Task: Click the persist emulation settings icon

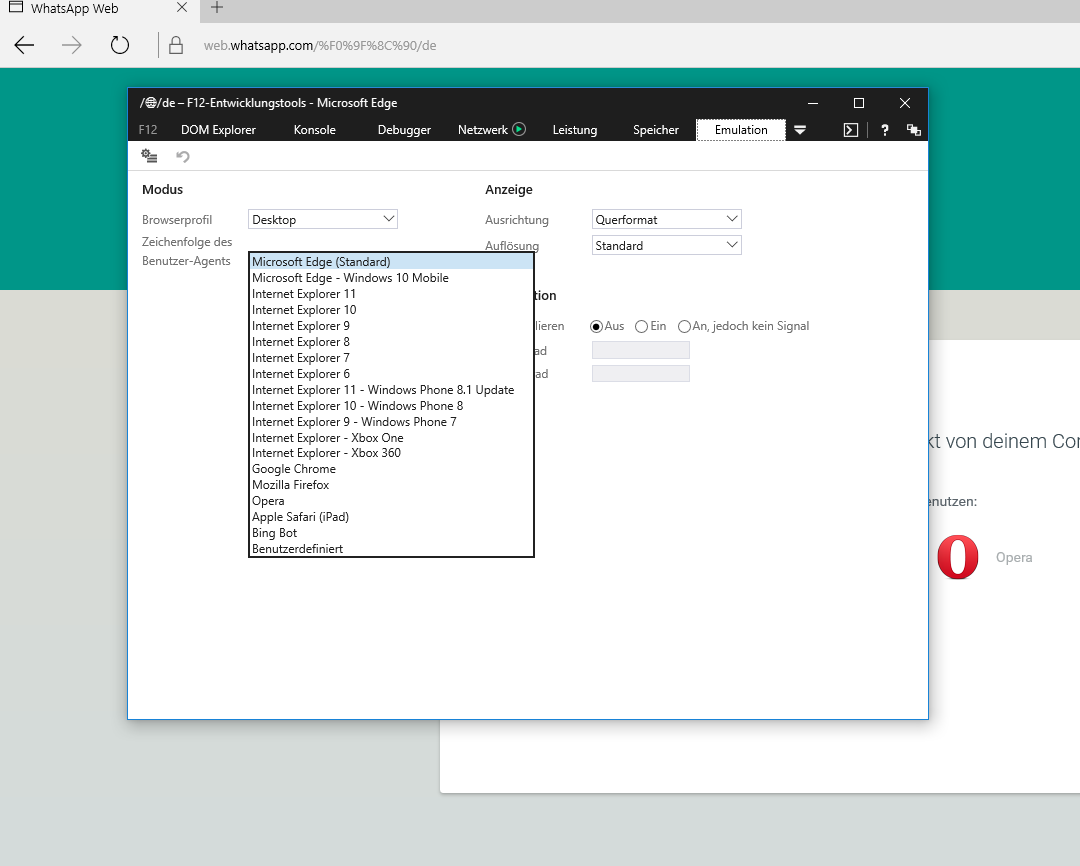Action: click(x=149, y=156)
